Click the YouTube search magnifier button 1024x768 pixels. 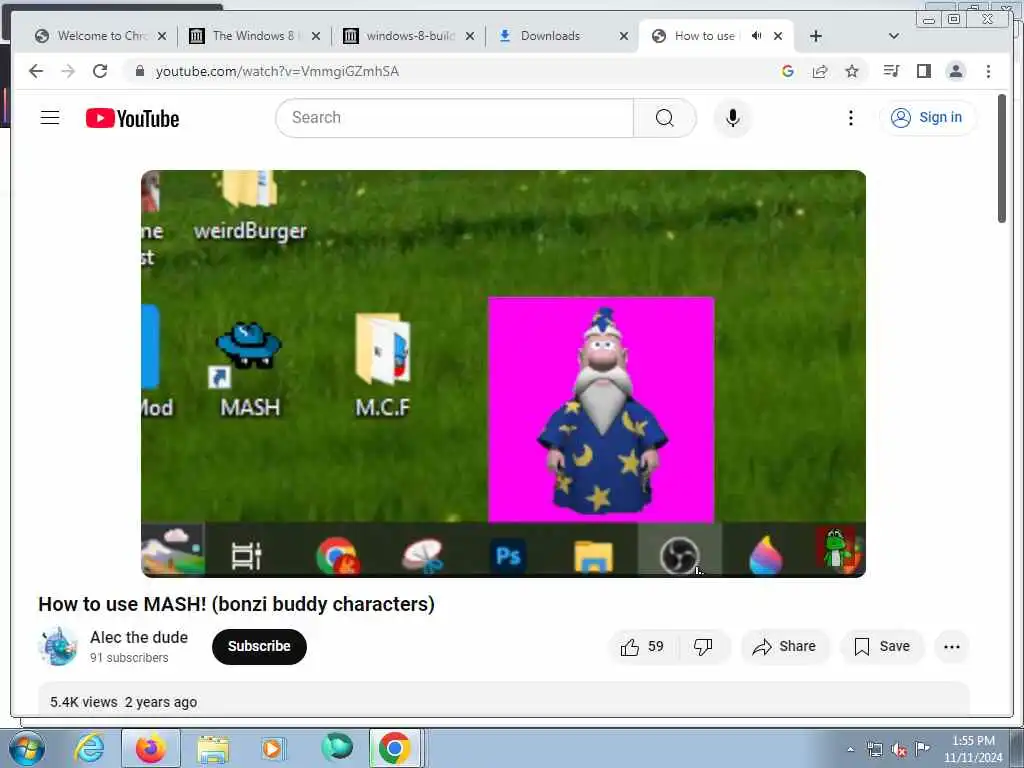pyautogui.click(x=665, y=118)
